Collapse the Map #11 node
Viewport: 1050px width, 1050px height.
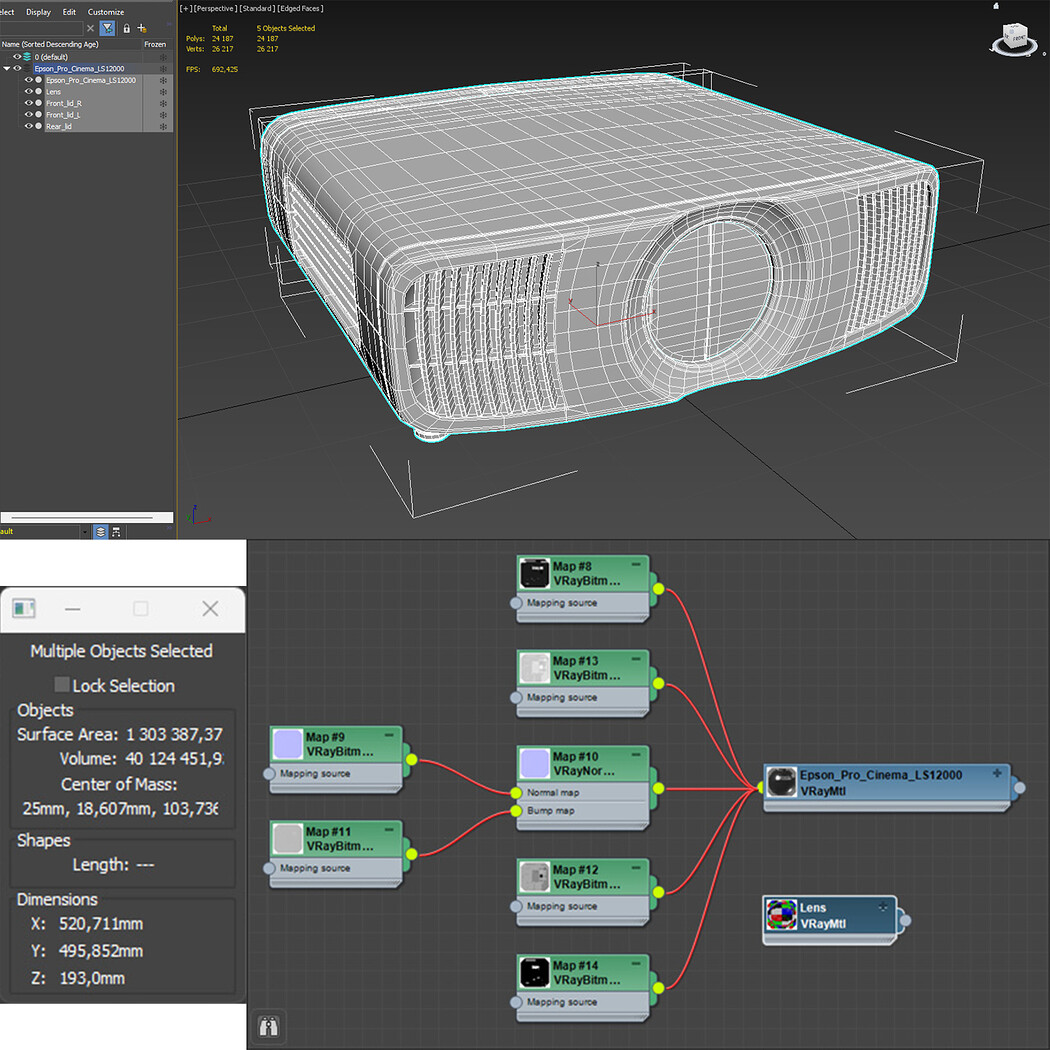pyautogui.click(x=388, y=830)
